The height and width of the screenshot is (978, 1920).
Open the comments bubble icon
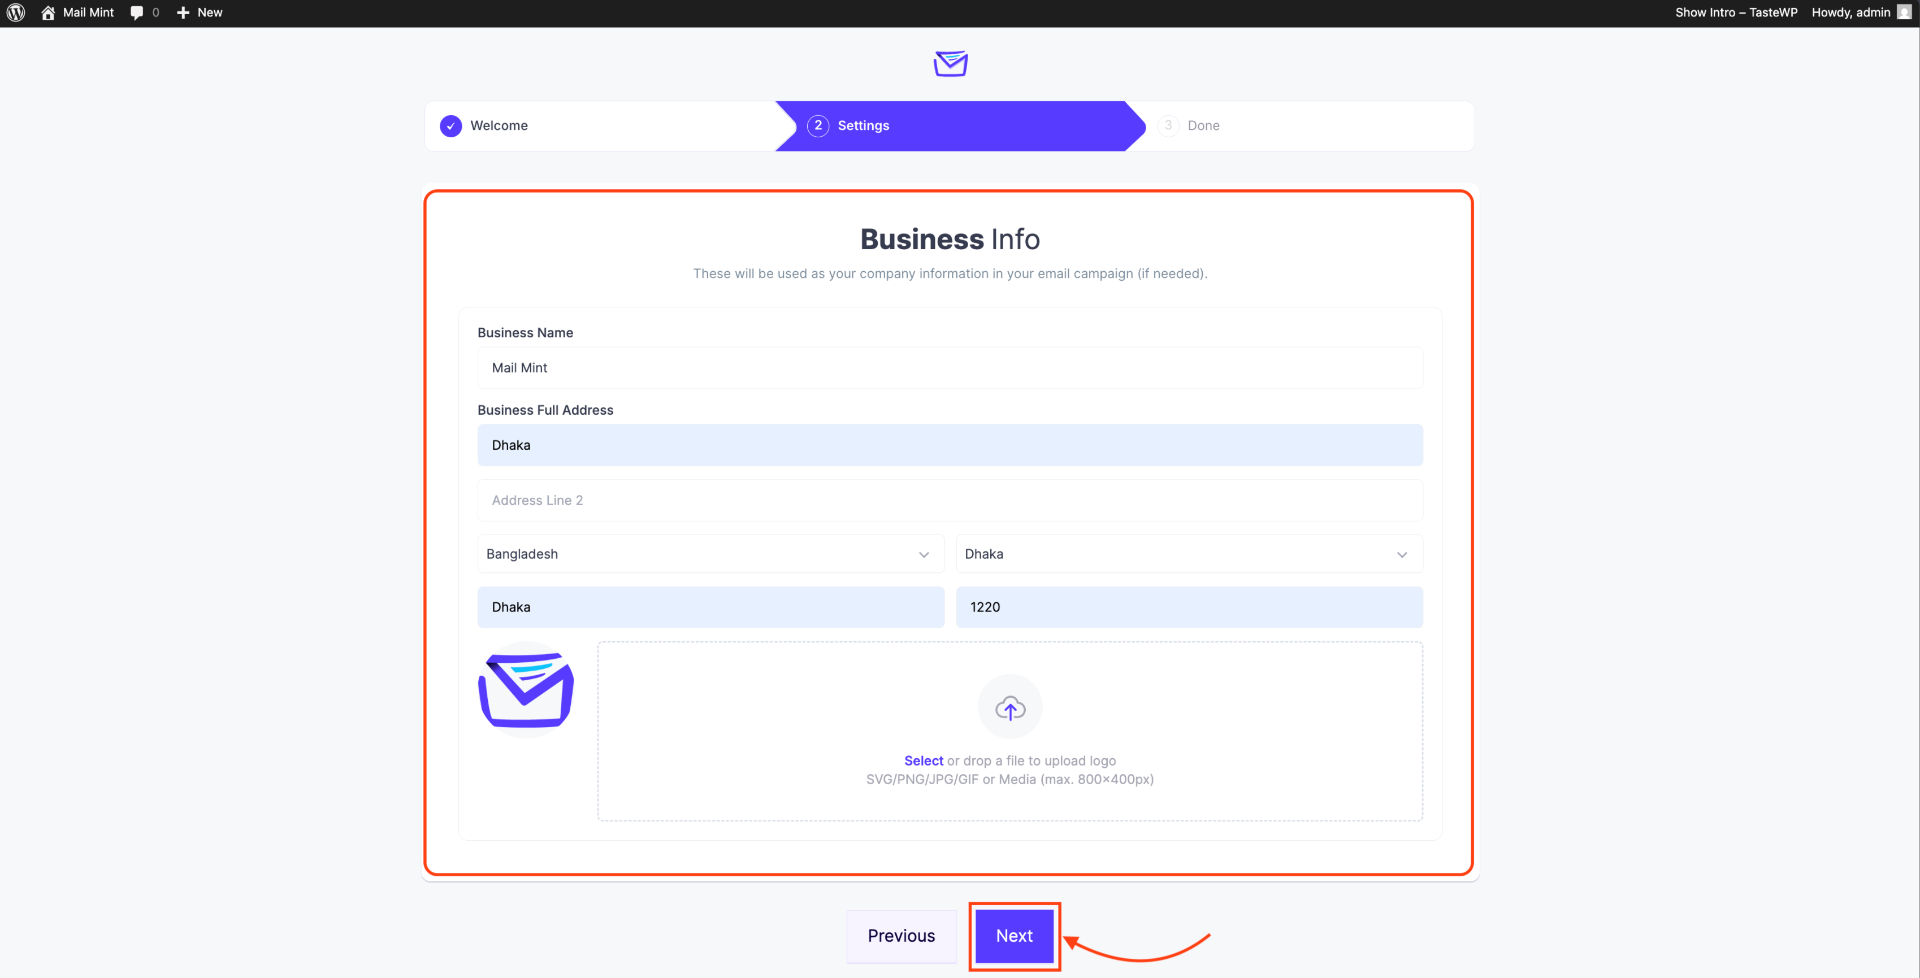click(x=137, y=13)
